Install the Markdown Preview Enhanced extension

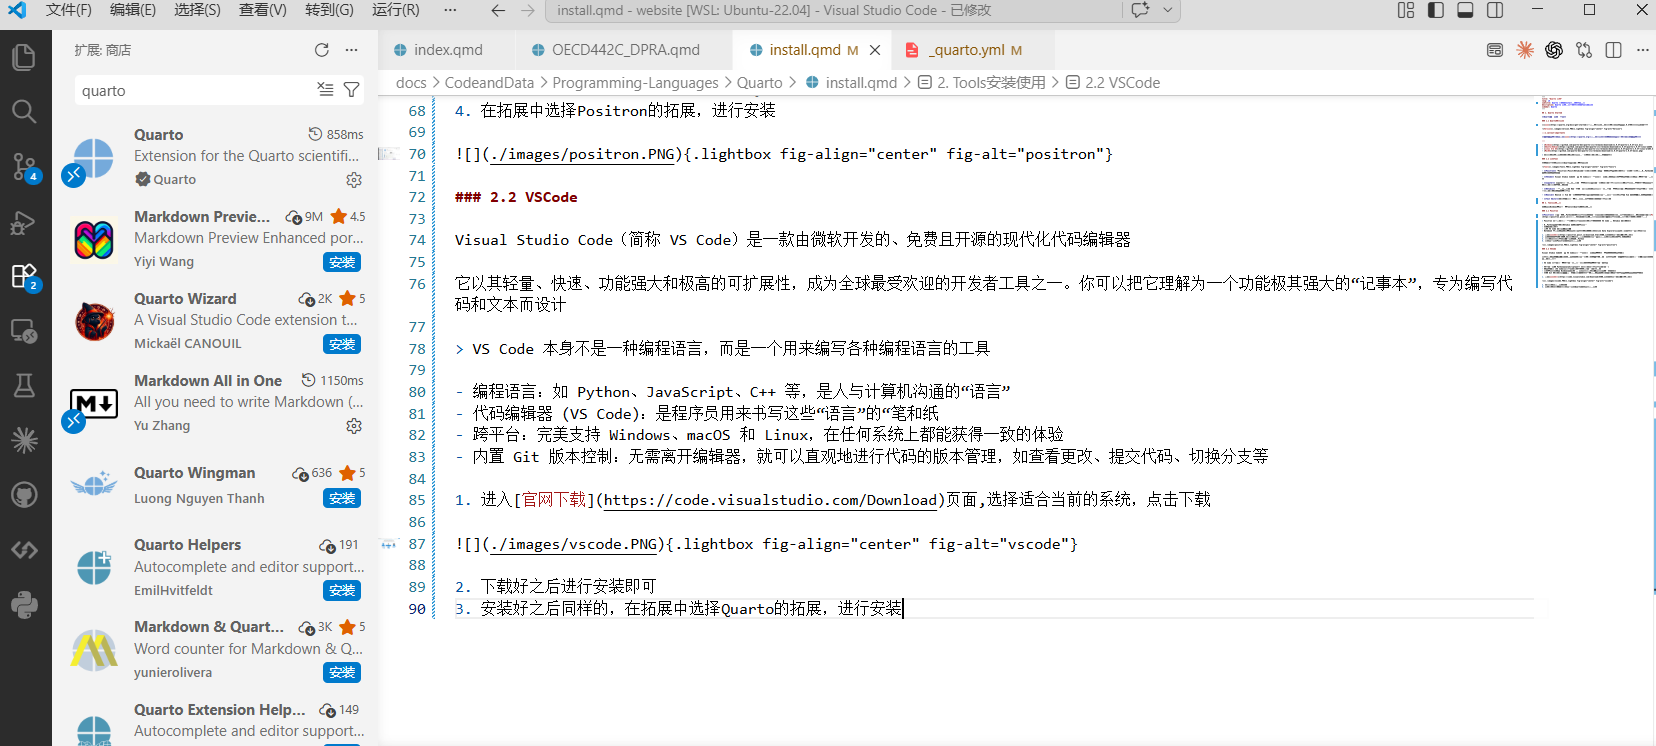tap(342, 262)
